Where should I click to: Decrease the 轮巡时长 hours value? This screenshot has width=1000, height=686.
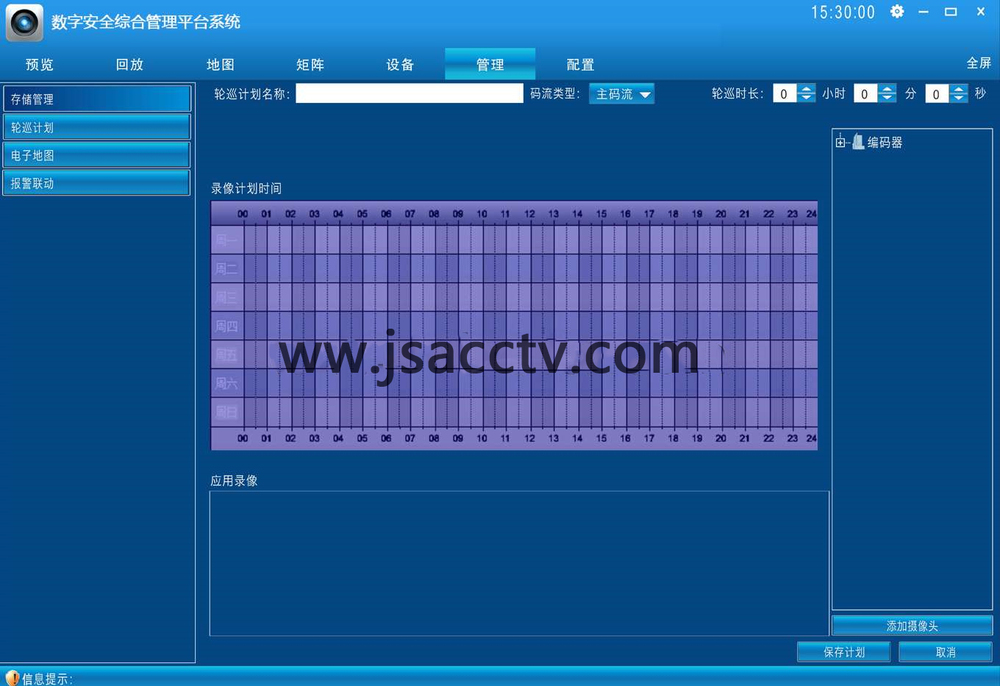point(807,98)
